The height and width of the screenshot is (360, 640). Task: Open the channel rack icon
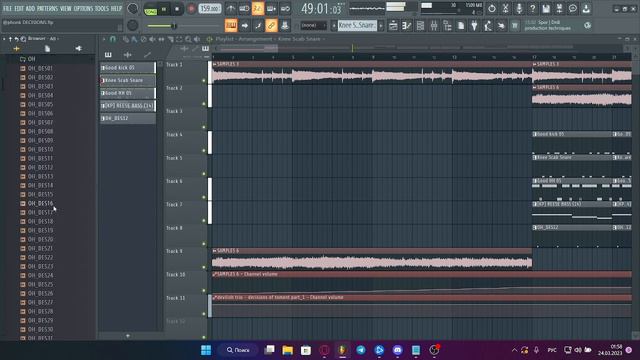(420, 25)
